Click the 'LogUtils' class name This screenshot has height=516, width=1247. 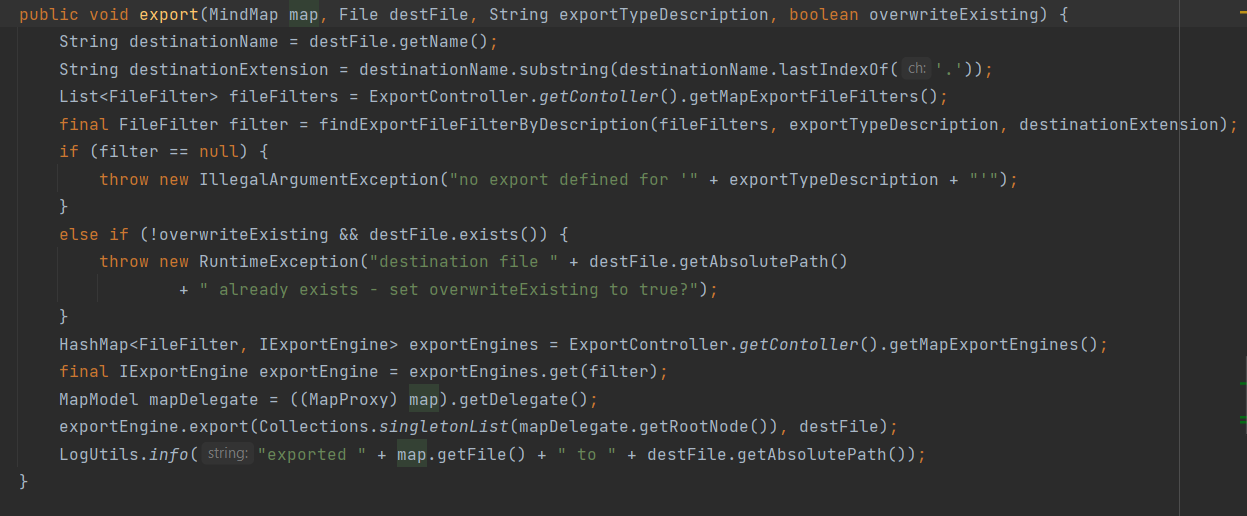[99, 454]
